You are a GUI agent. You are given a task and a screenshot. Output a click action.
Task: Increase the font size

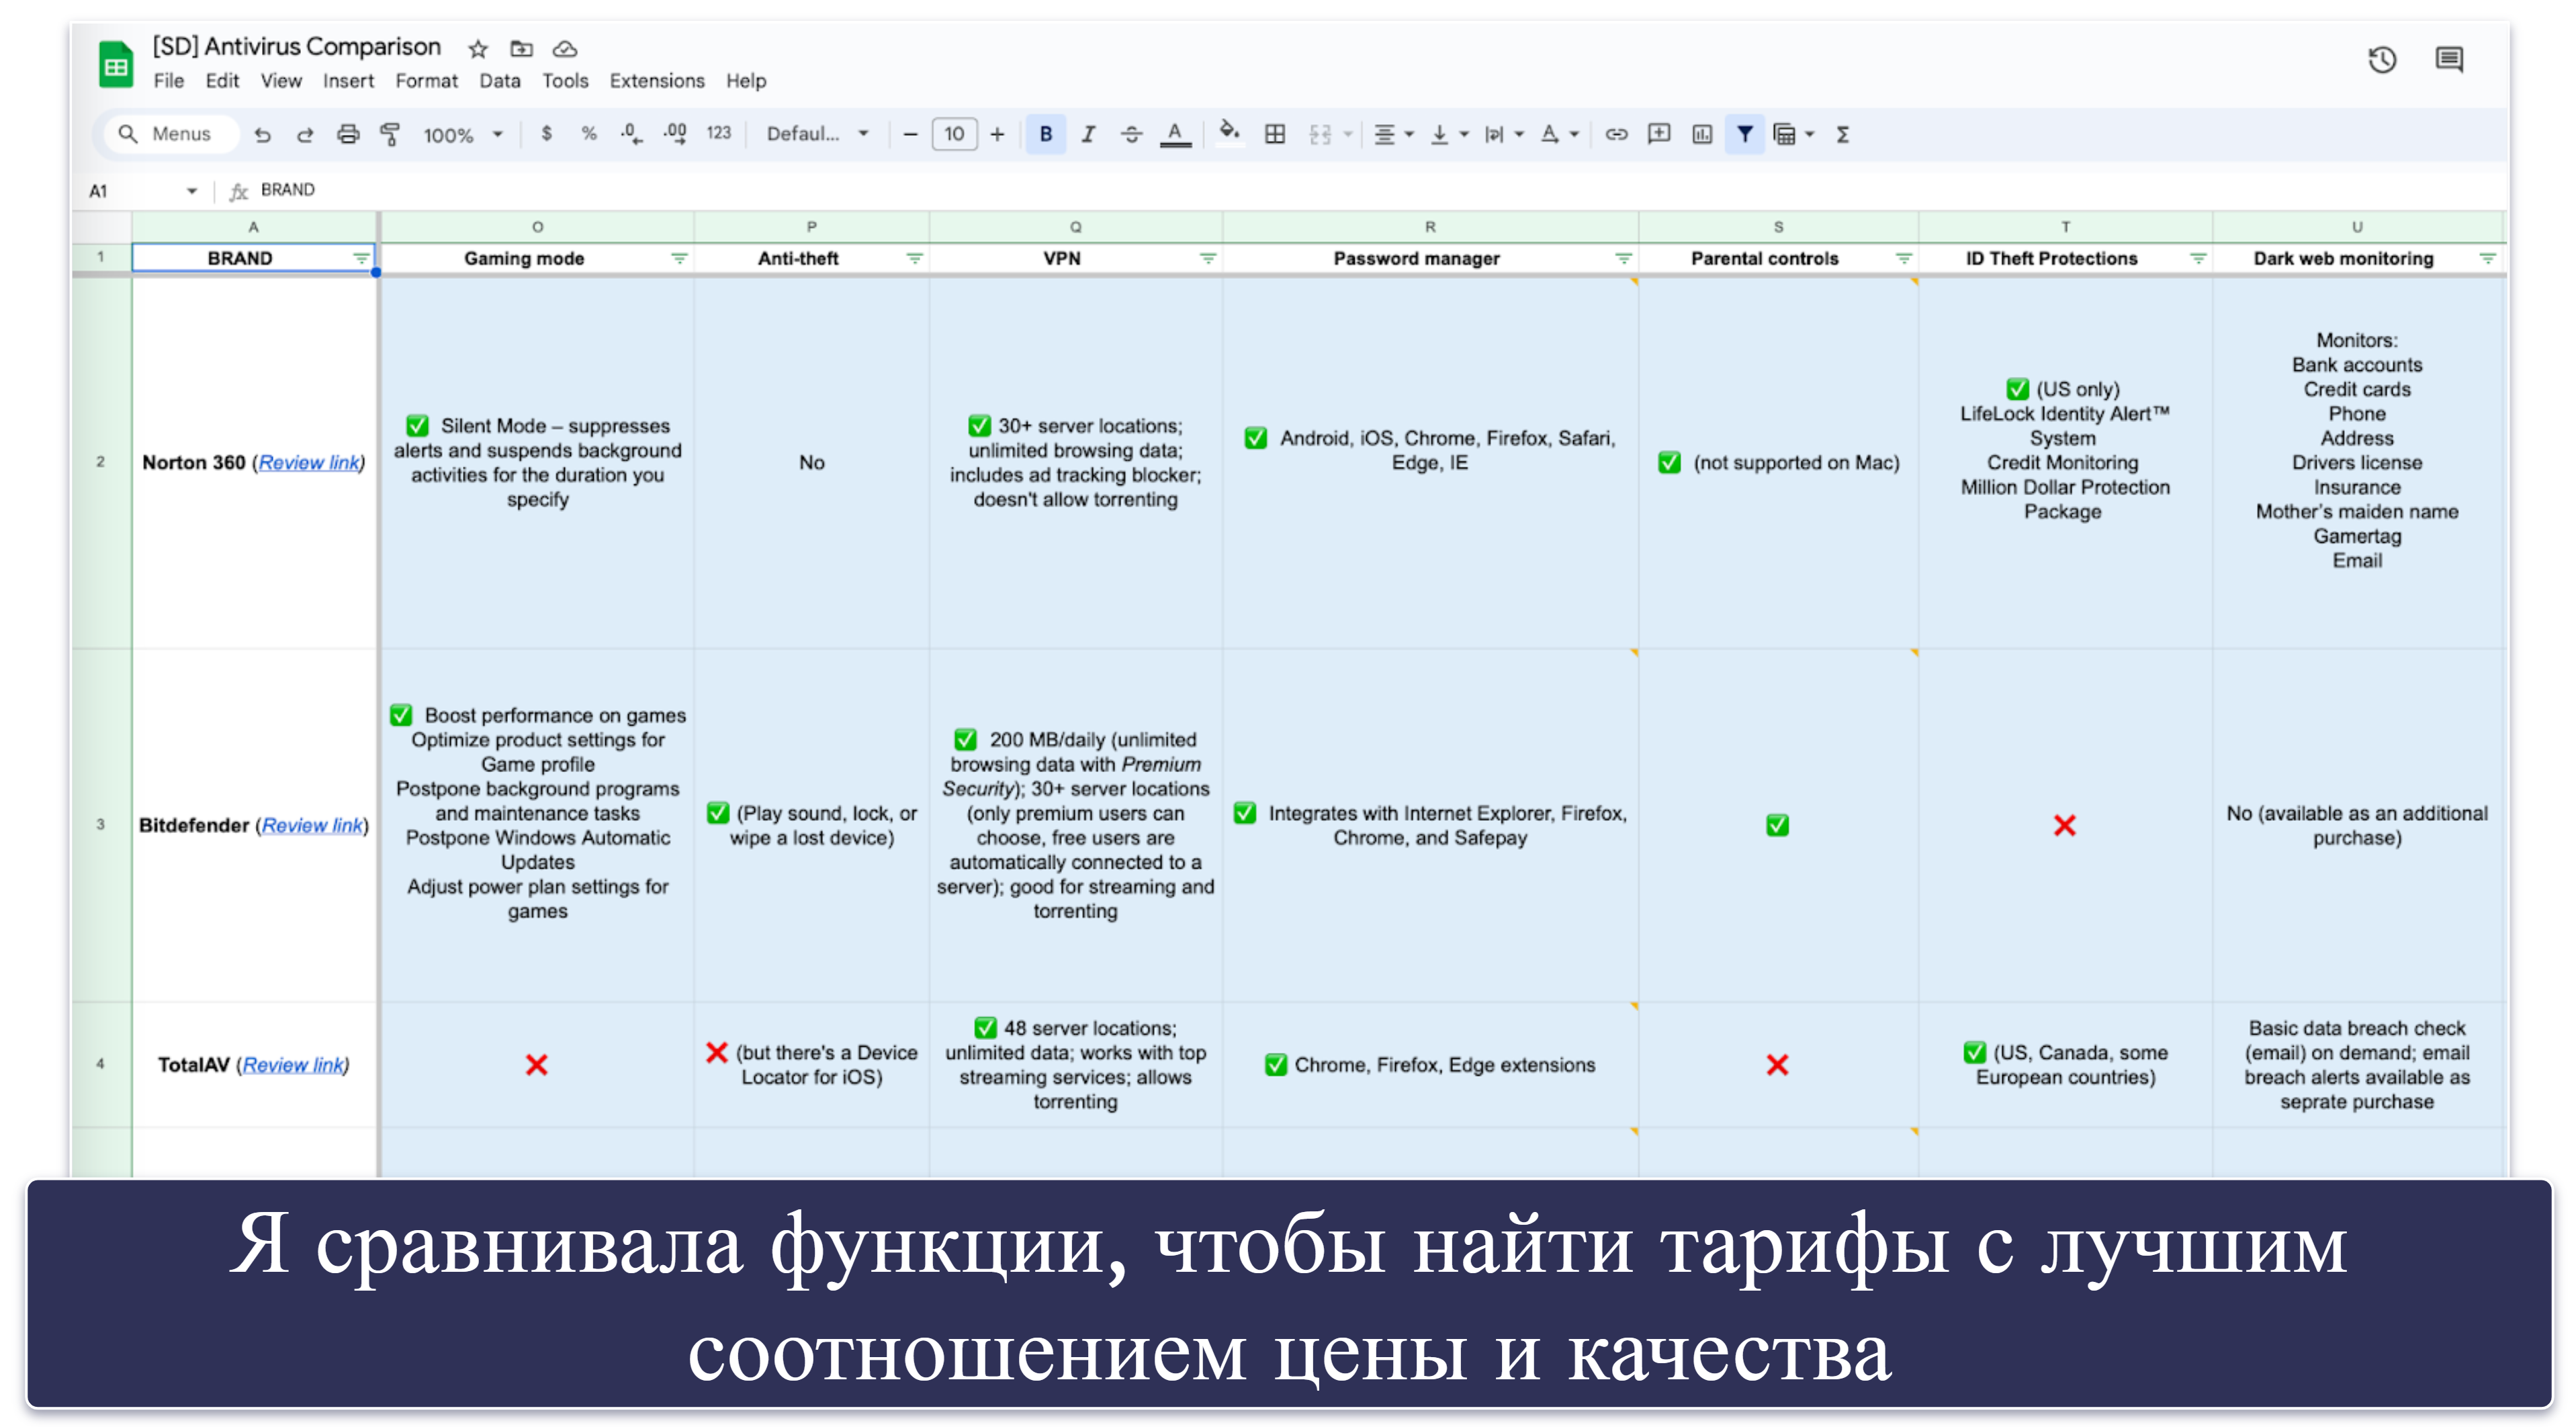pos(997,134)
